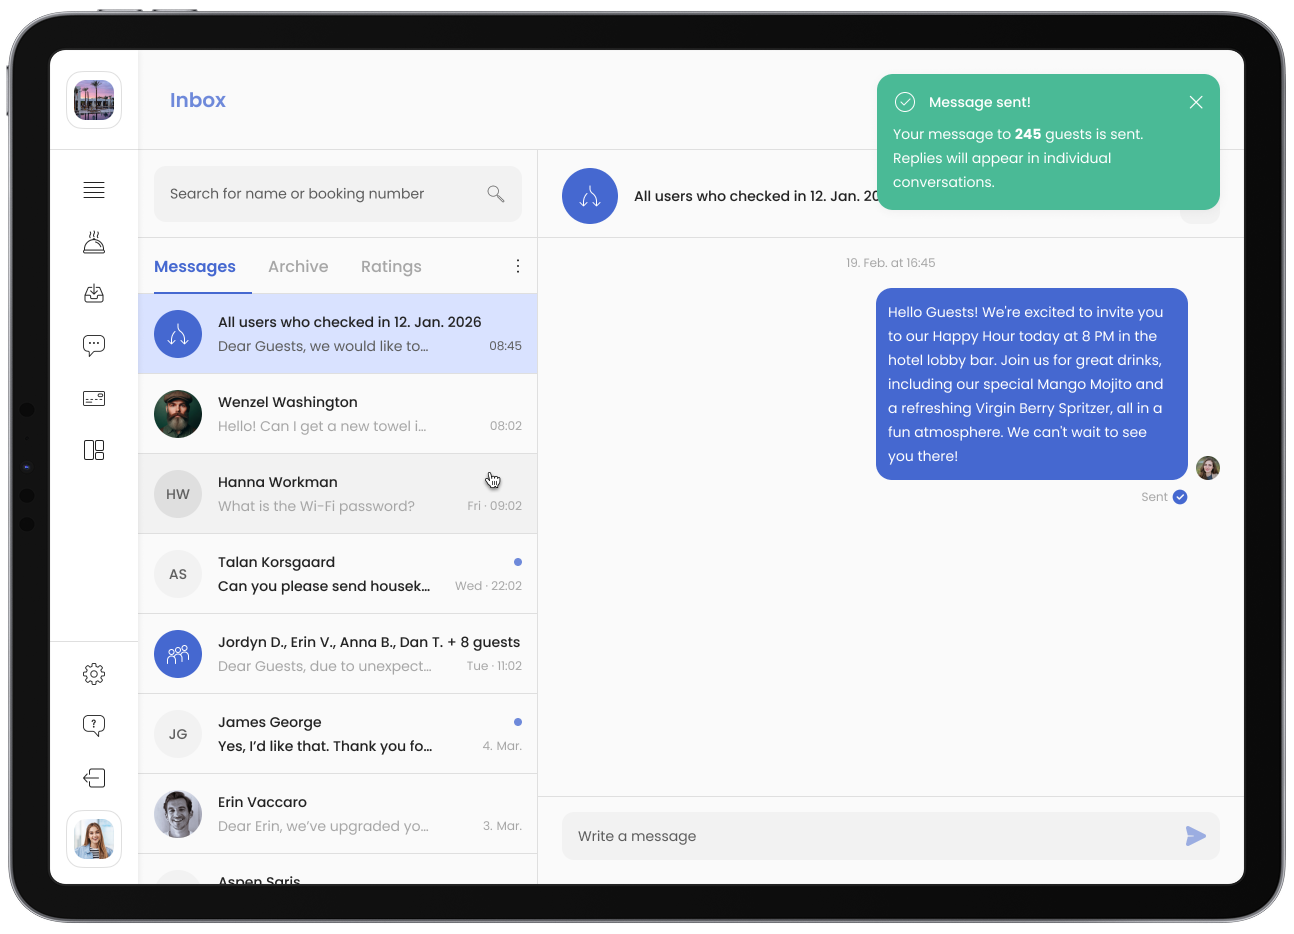Open the three-dot menu beside Ratings
The image size is (1294, 934).
click(x=518, y=265)
